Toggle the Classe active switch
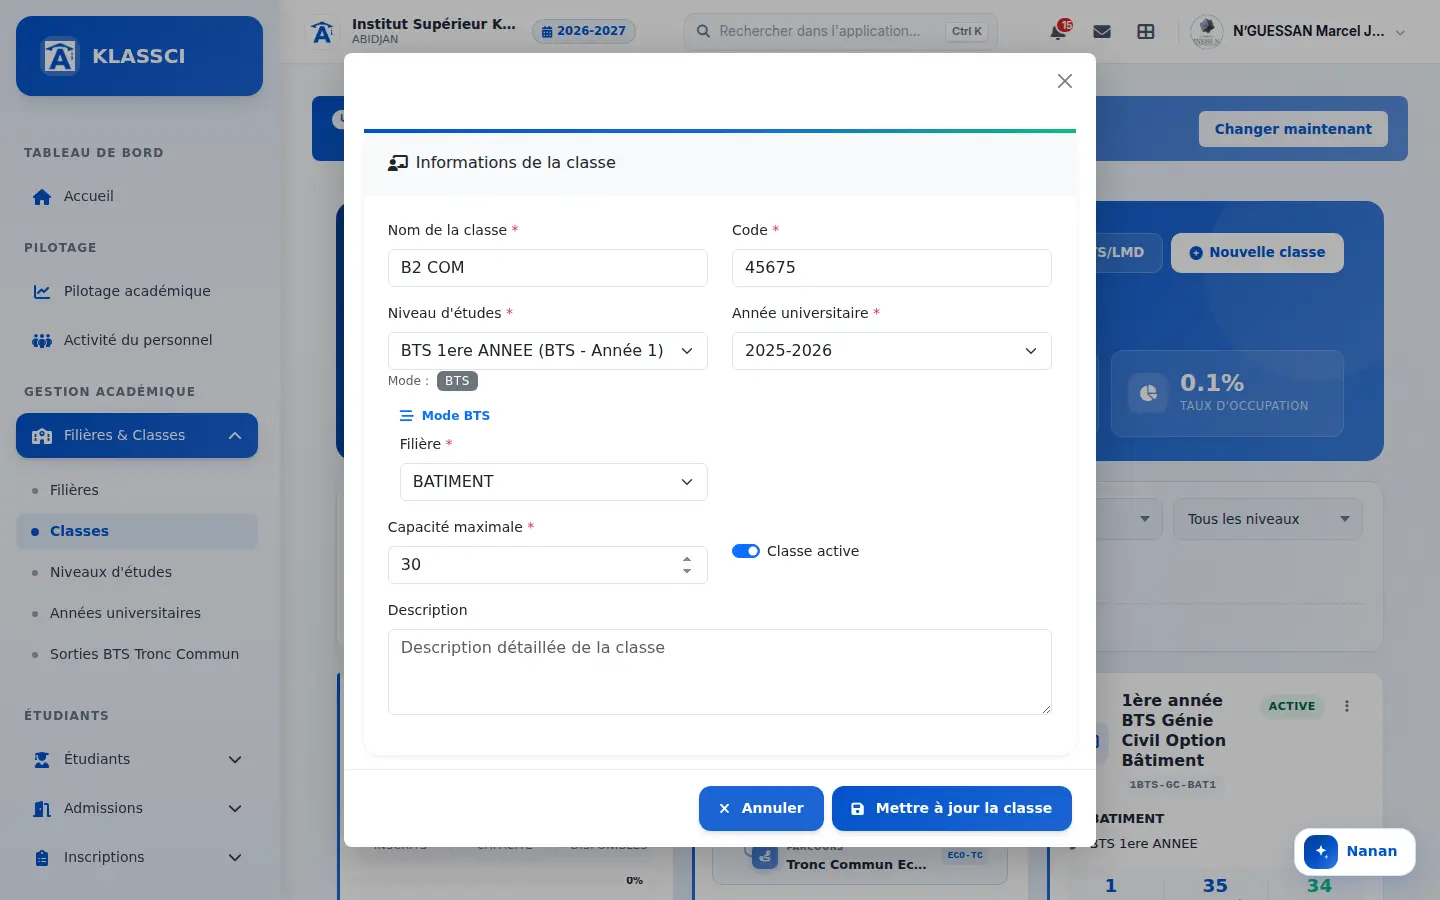Viewport: 1440px width, 900px height. pyautogui.click(x=746, y=551)
